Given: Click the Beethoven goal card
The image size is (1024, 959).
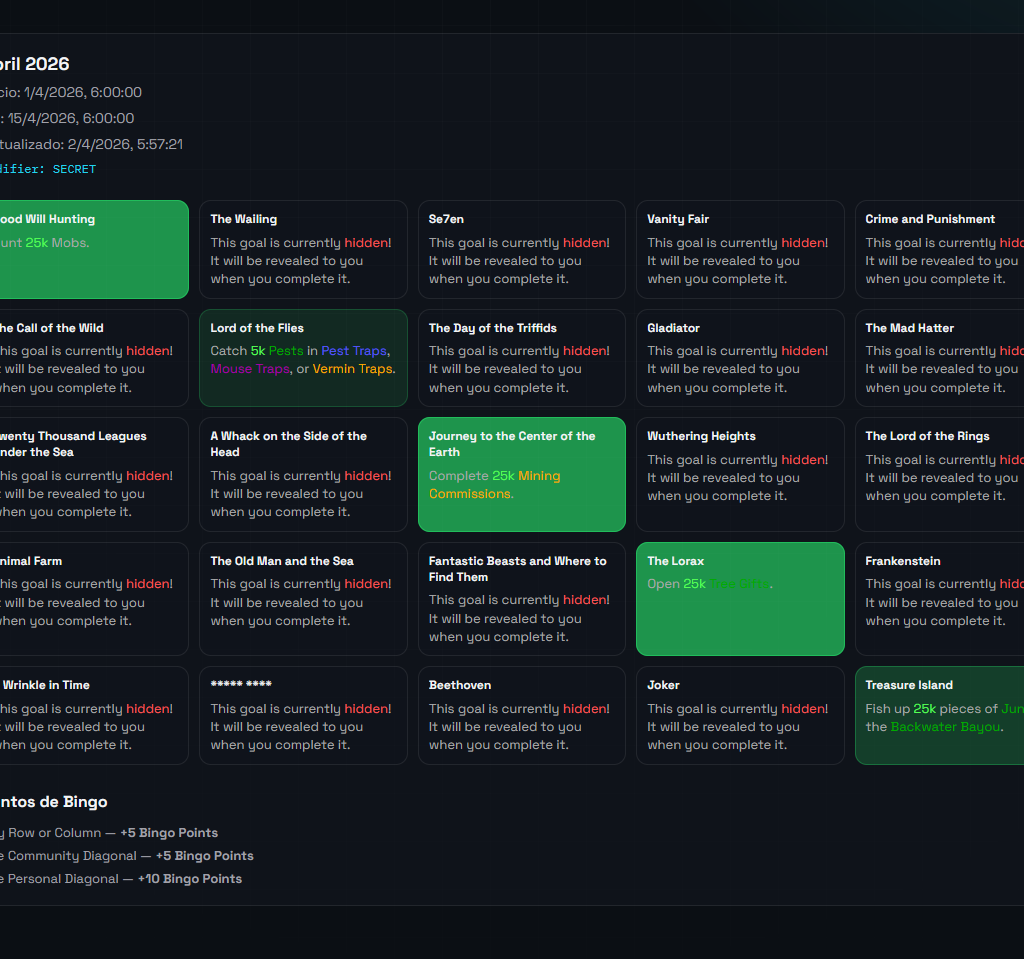Looking at the screenshot, I should pyautogui.click(x=521, y=715).
